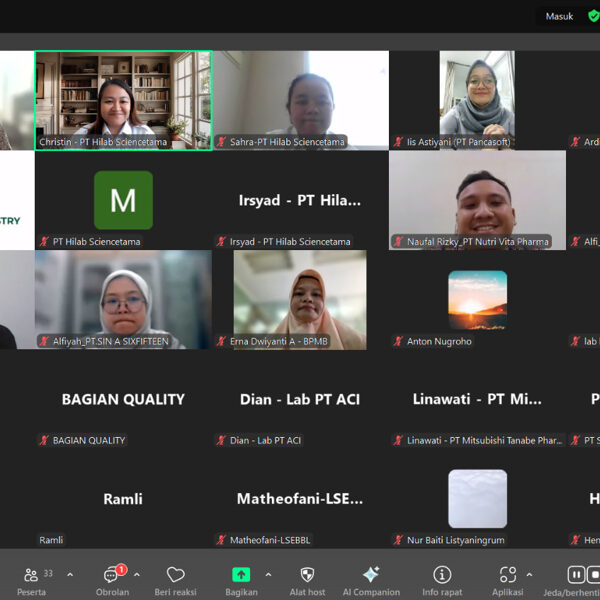The width and height of the screenshot is (600, 600).
Task: Click the Masuk button at top
Action: tap(559, 16)
